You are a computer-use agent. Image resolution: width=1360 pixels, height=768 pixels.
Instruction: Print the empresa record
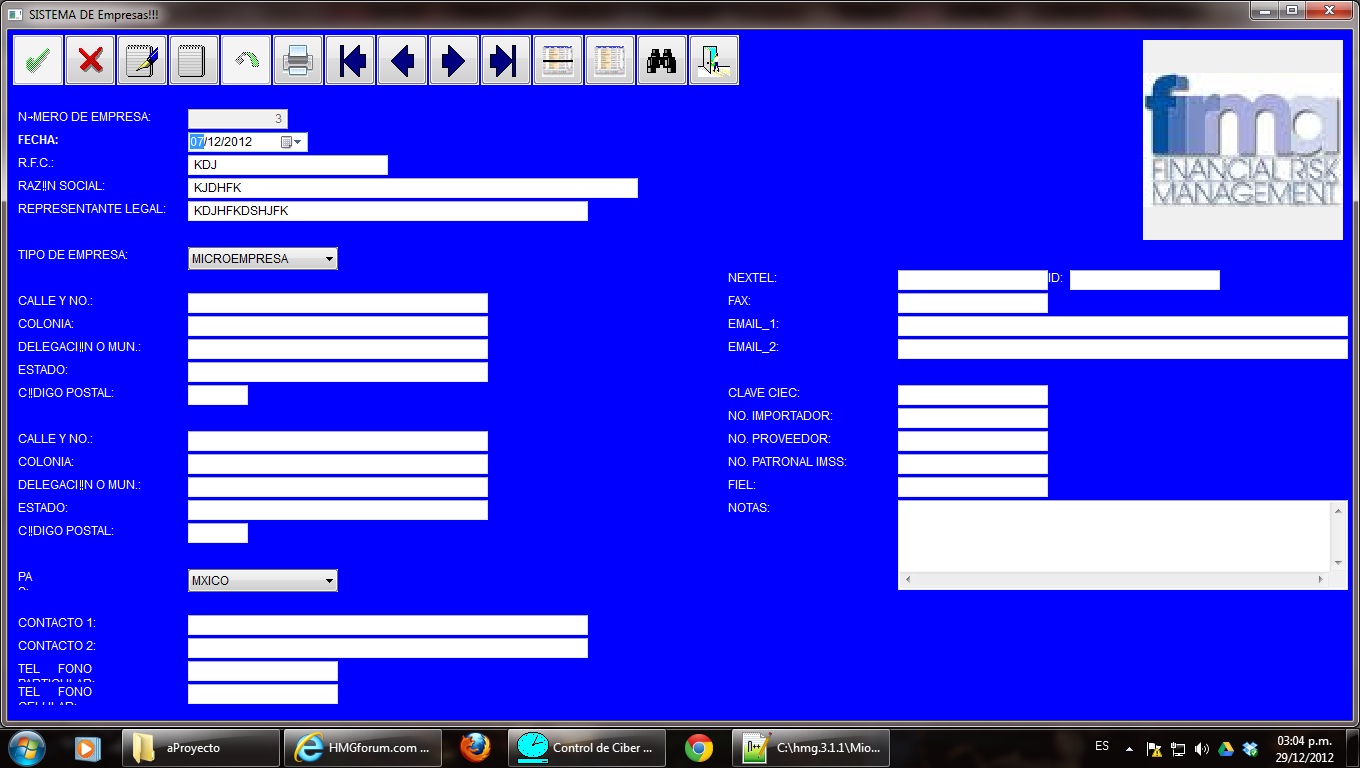(x=297, y=60)
